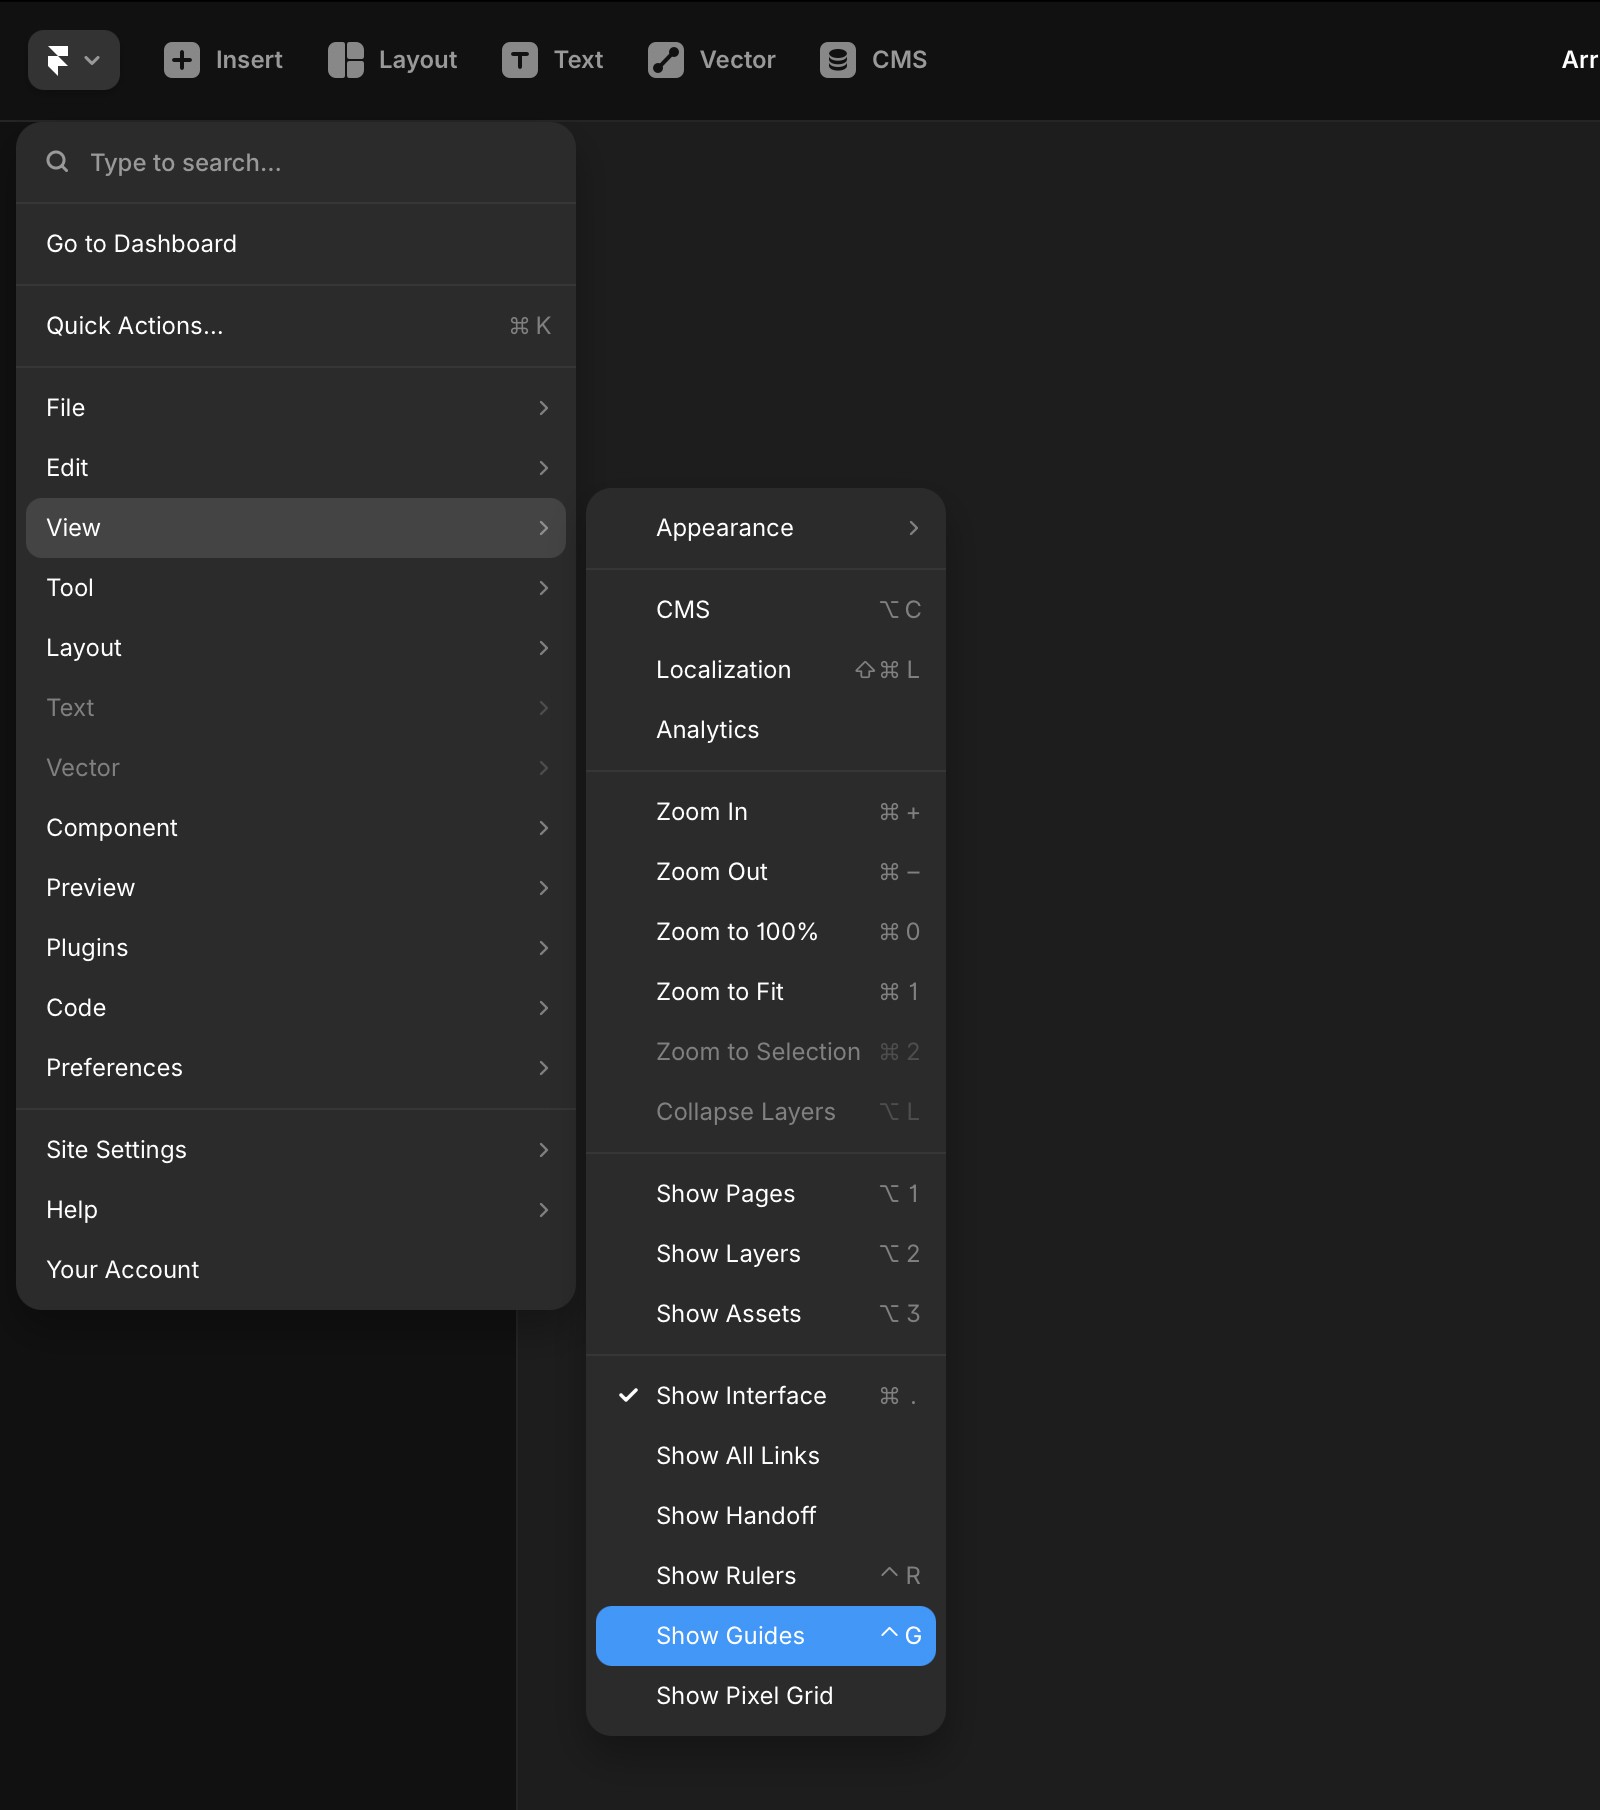
Task: Click the dropdown chevron beside Framer logo
Action: click(x=92, y=60)
